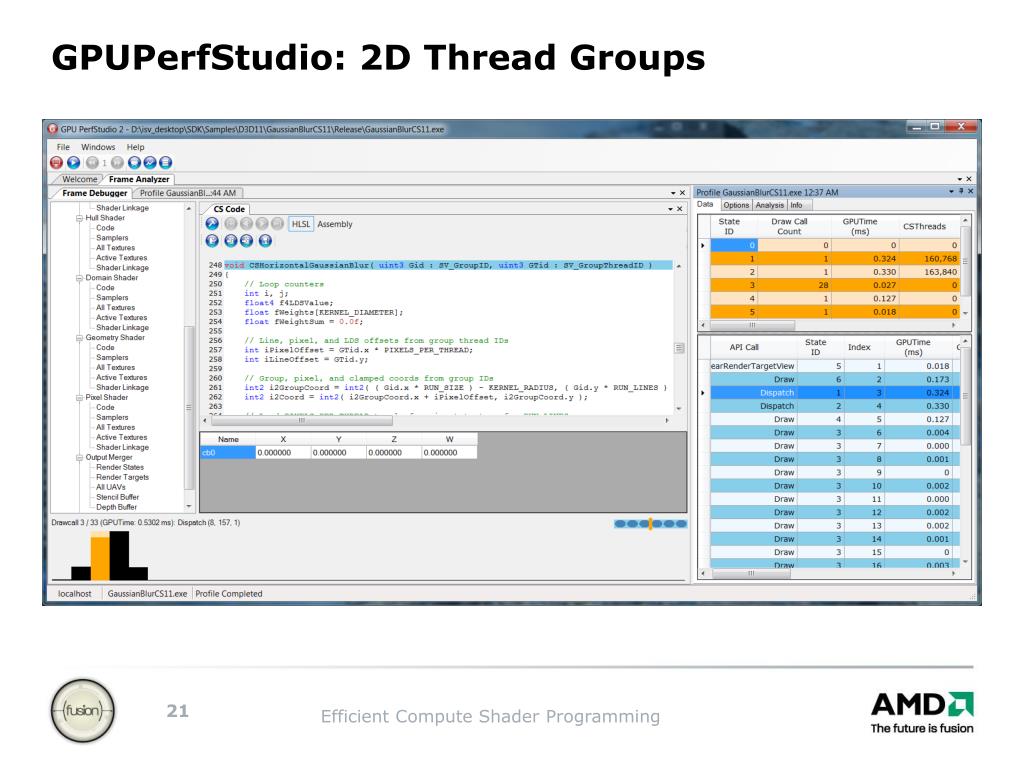Collapse the Pixel Shader tree node
Image resolution: width=1024 pixels, height=768 pixels.
(80, 397)
